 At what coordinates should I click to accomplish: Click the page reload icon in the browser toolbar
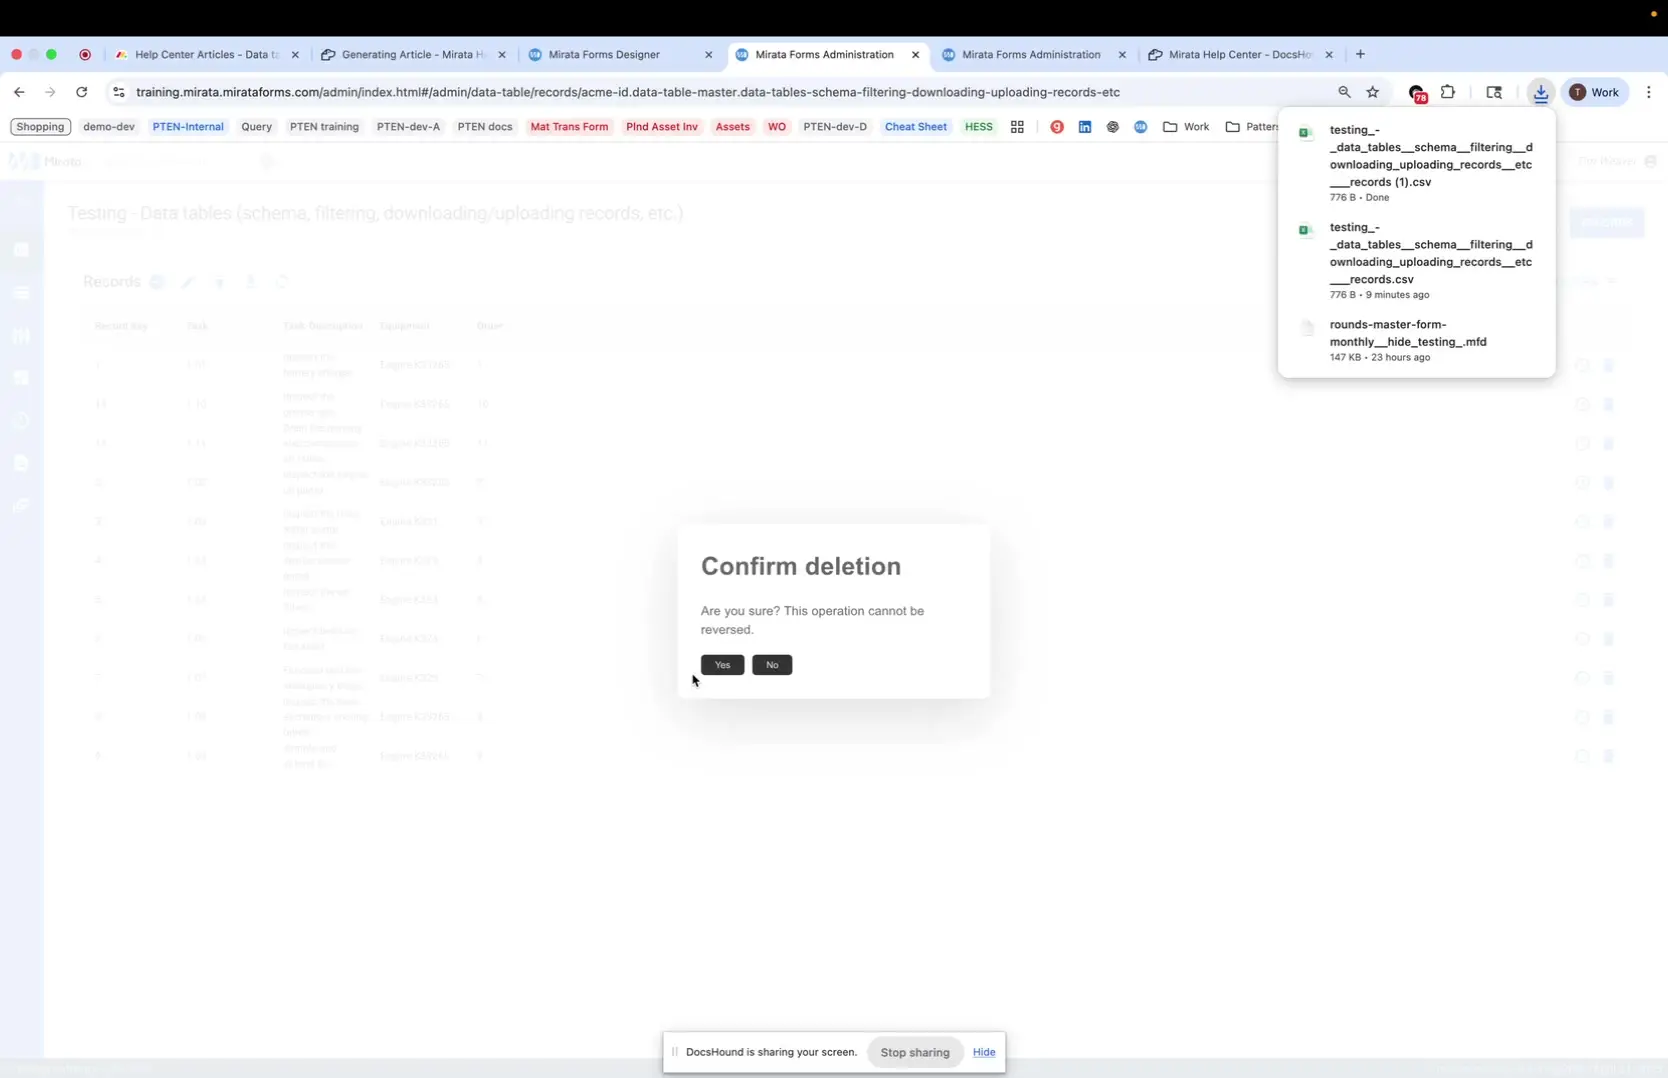[82, 92]
